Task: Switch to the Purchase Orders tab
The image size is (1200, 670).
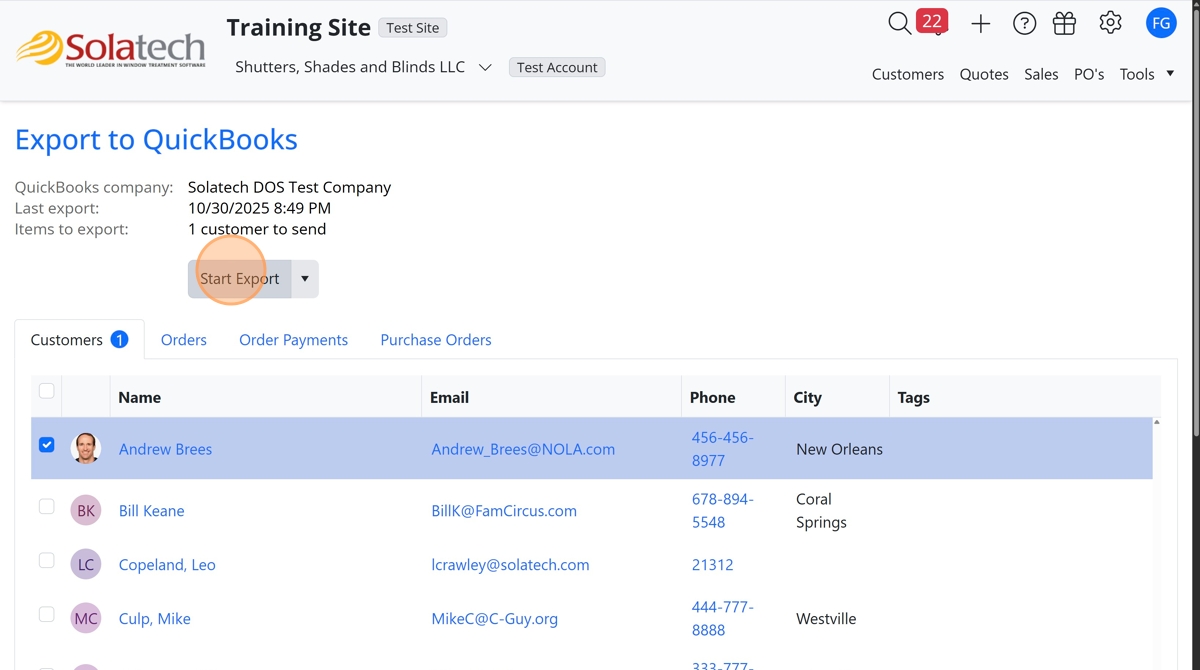Action: [x=436, y=340]
